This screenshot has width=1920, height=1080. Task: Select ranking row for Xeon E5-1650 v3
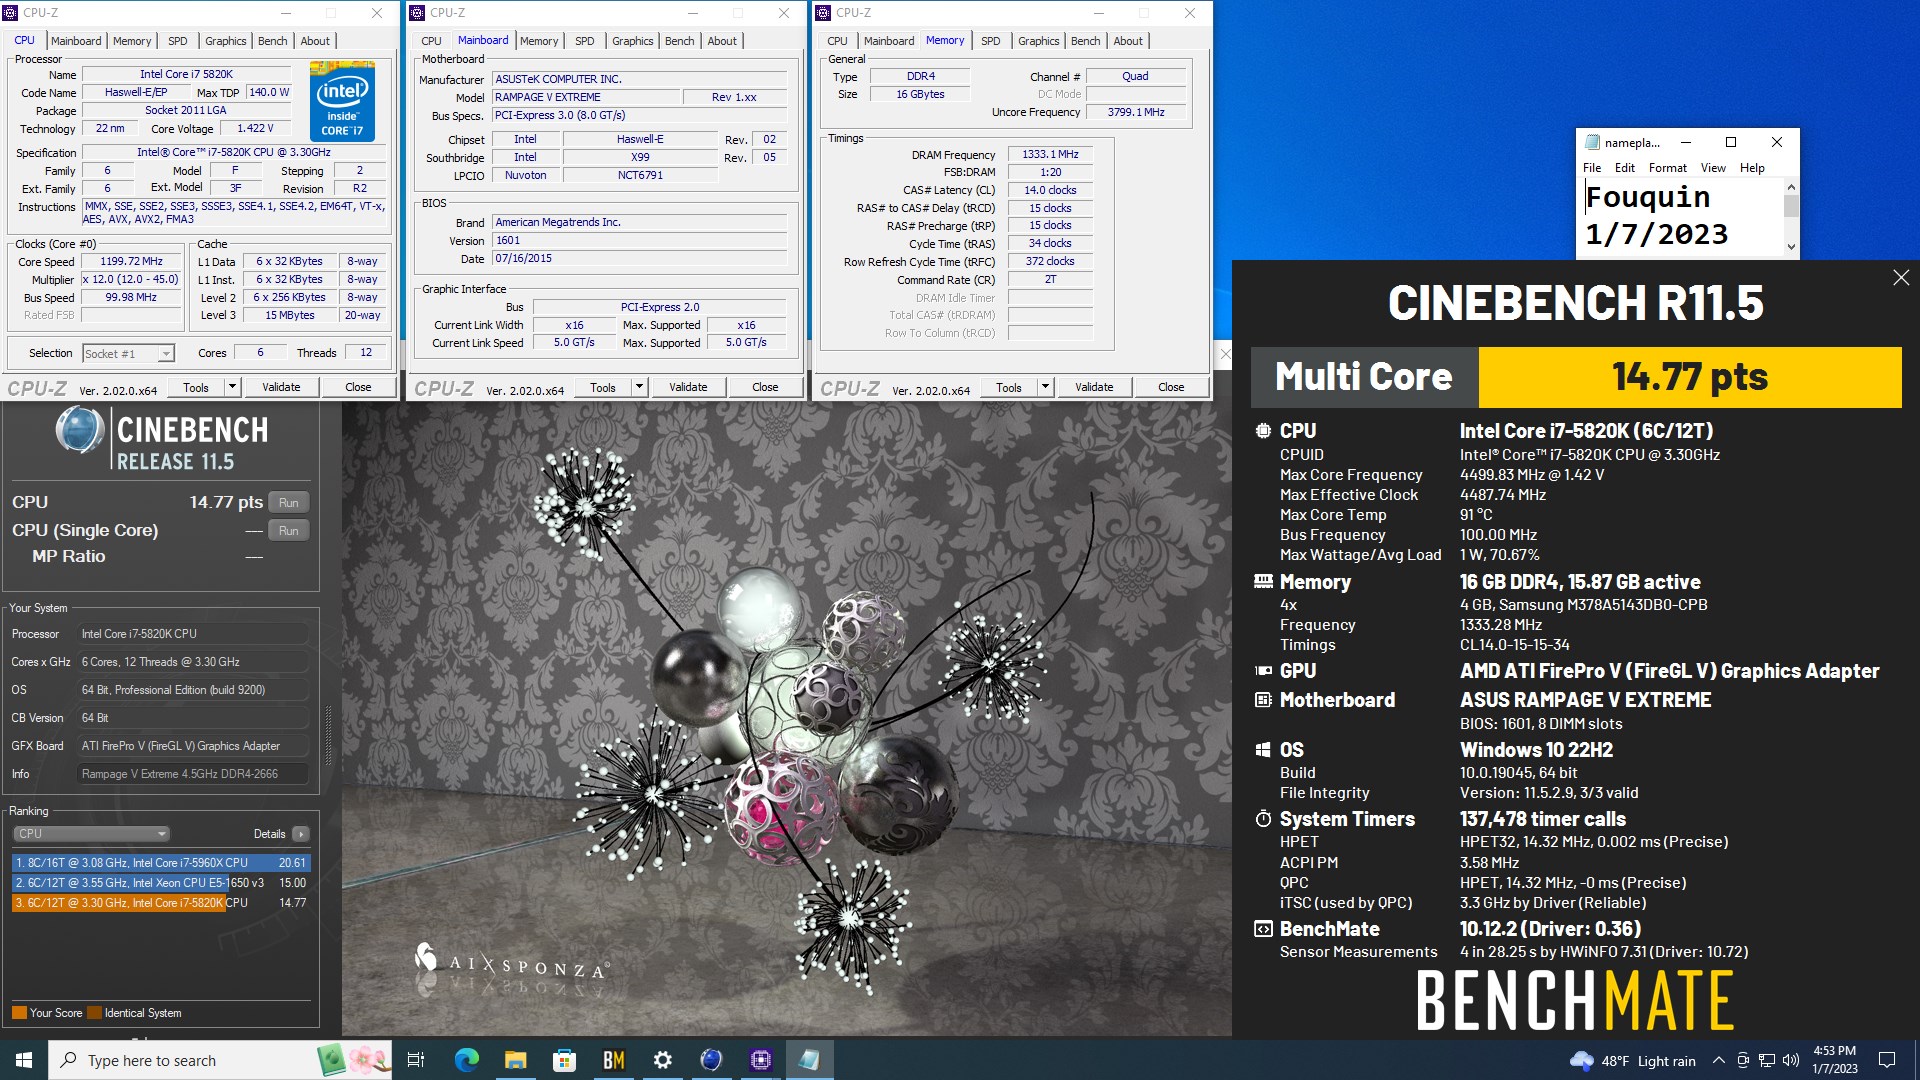[x=161, y=883]
